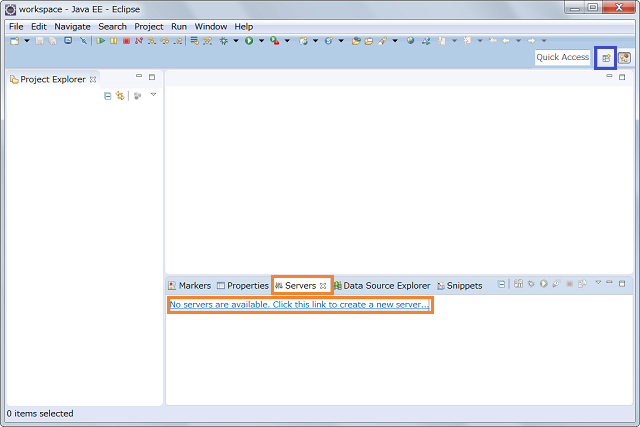Open the Back history dropdown arrow
Screen dimensions: 640x427
pos(518,41)
